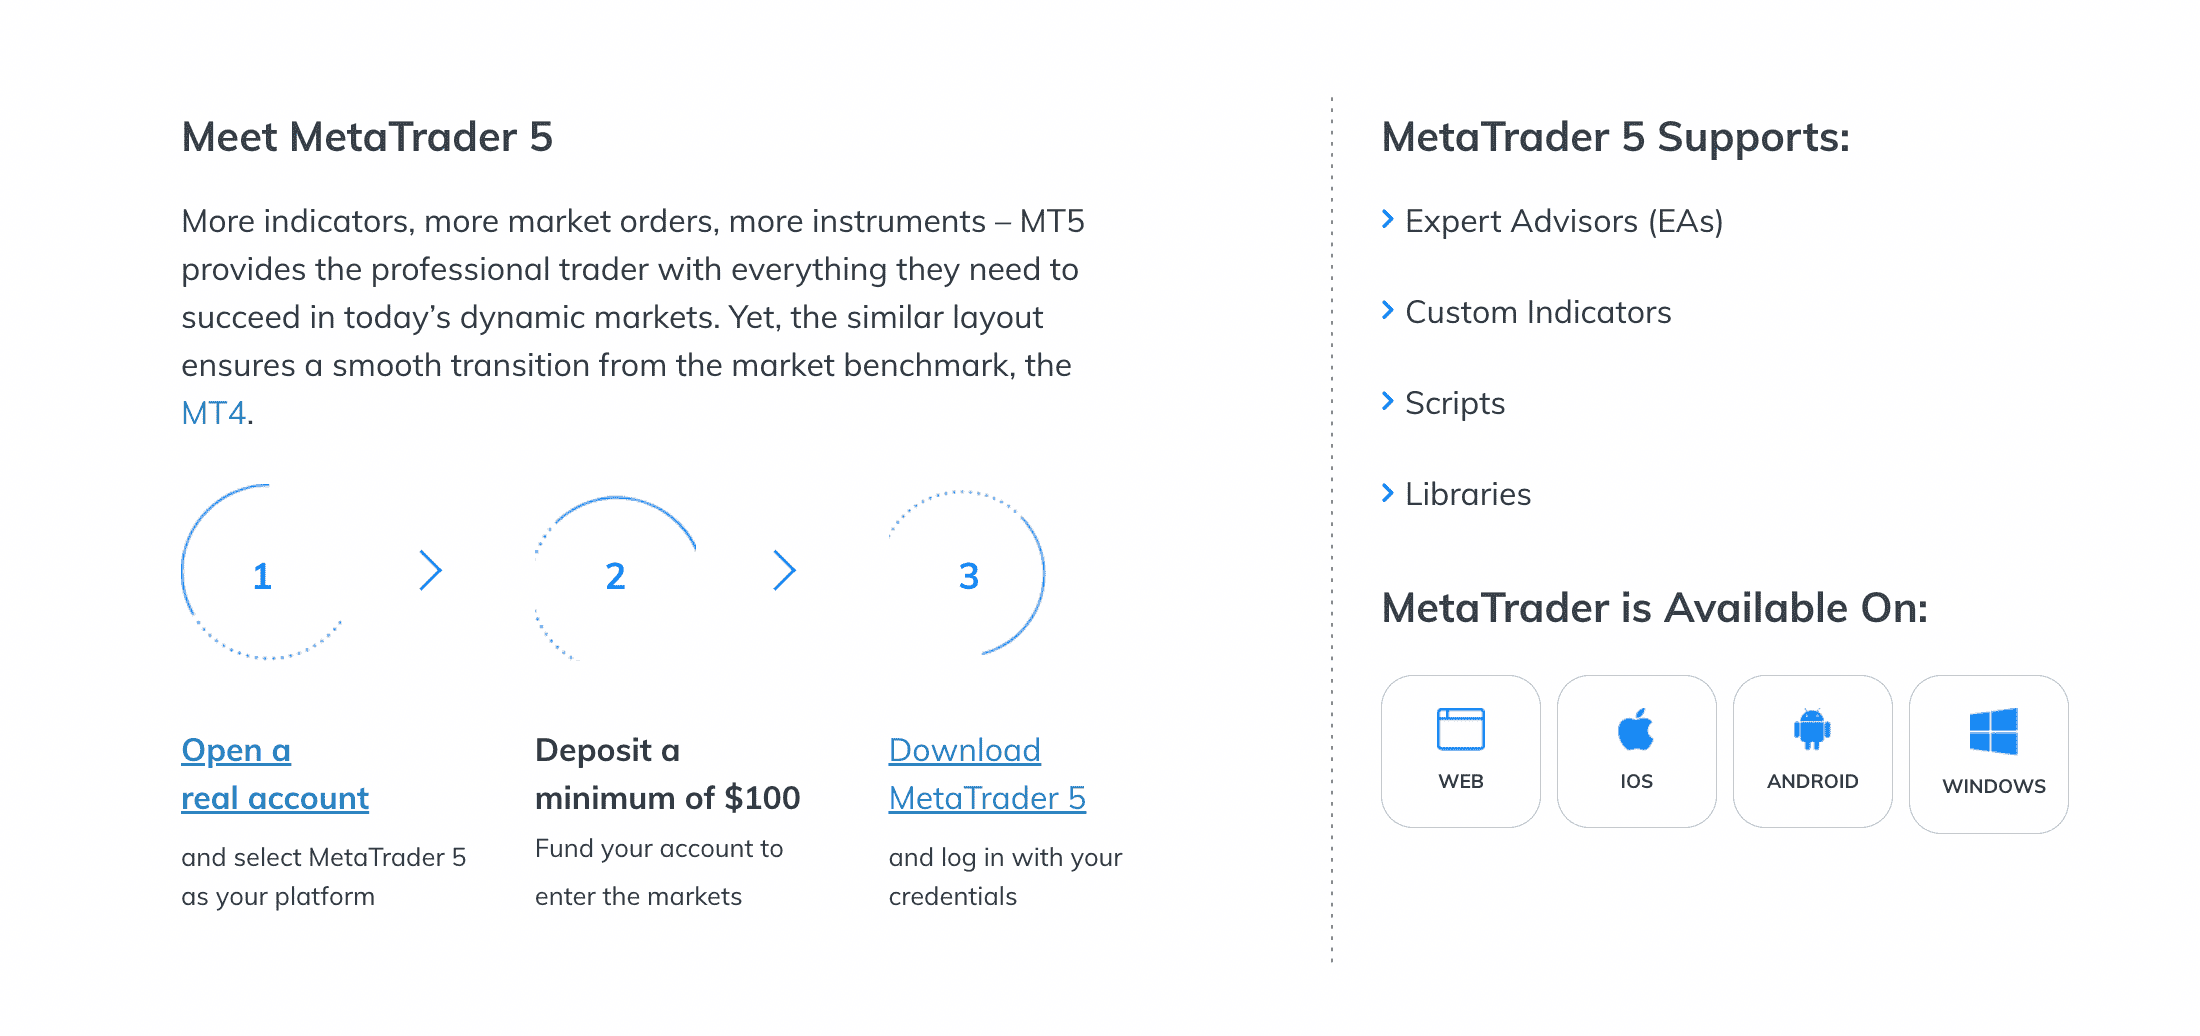2200x1036 pixels.
Task: Click the Web platform browser icon
Action: point(1460,729)
